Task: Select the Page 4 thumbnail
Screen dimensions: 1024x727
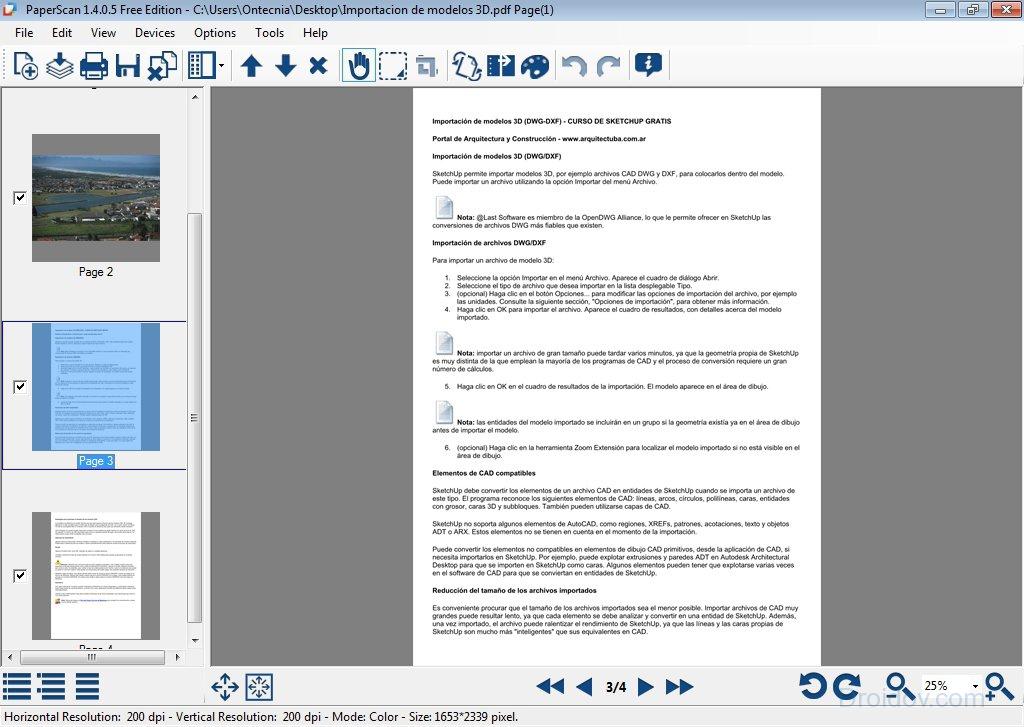Action: pyautogui.click(x=96, y=575)
